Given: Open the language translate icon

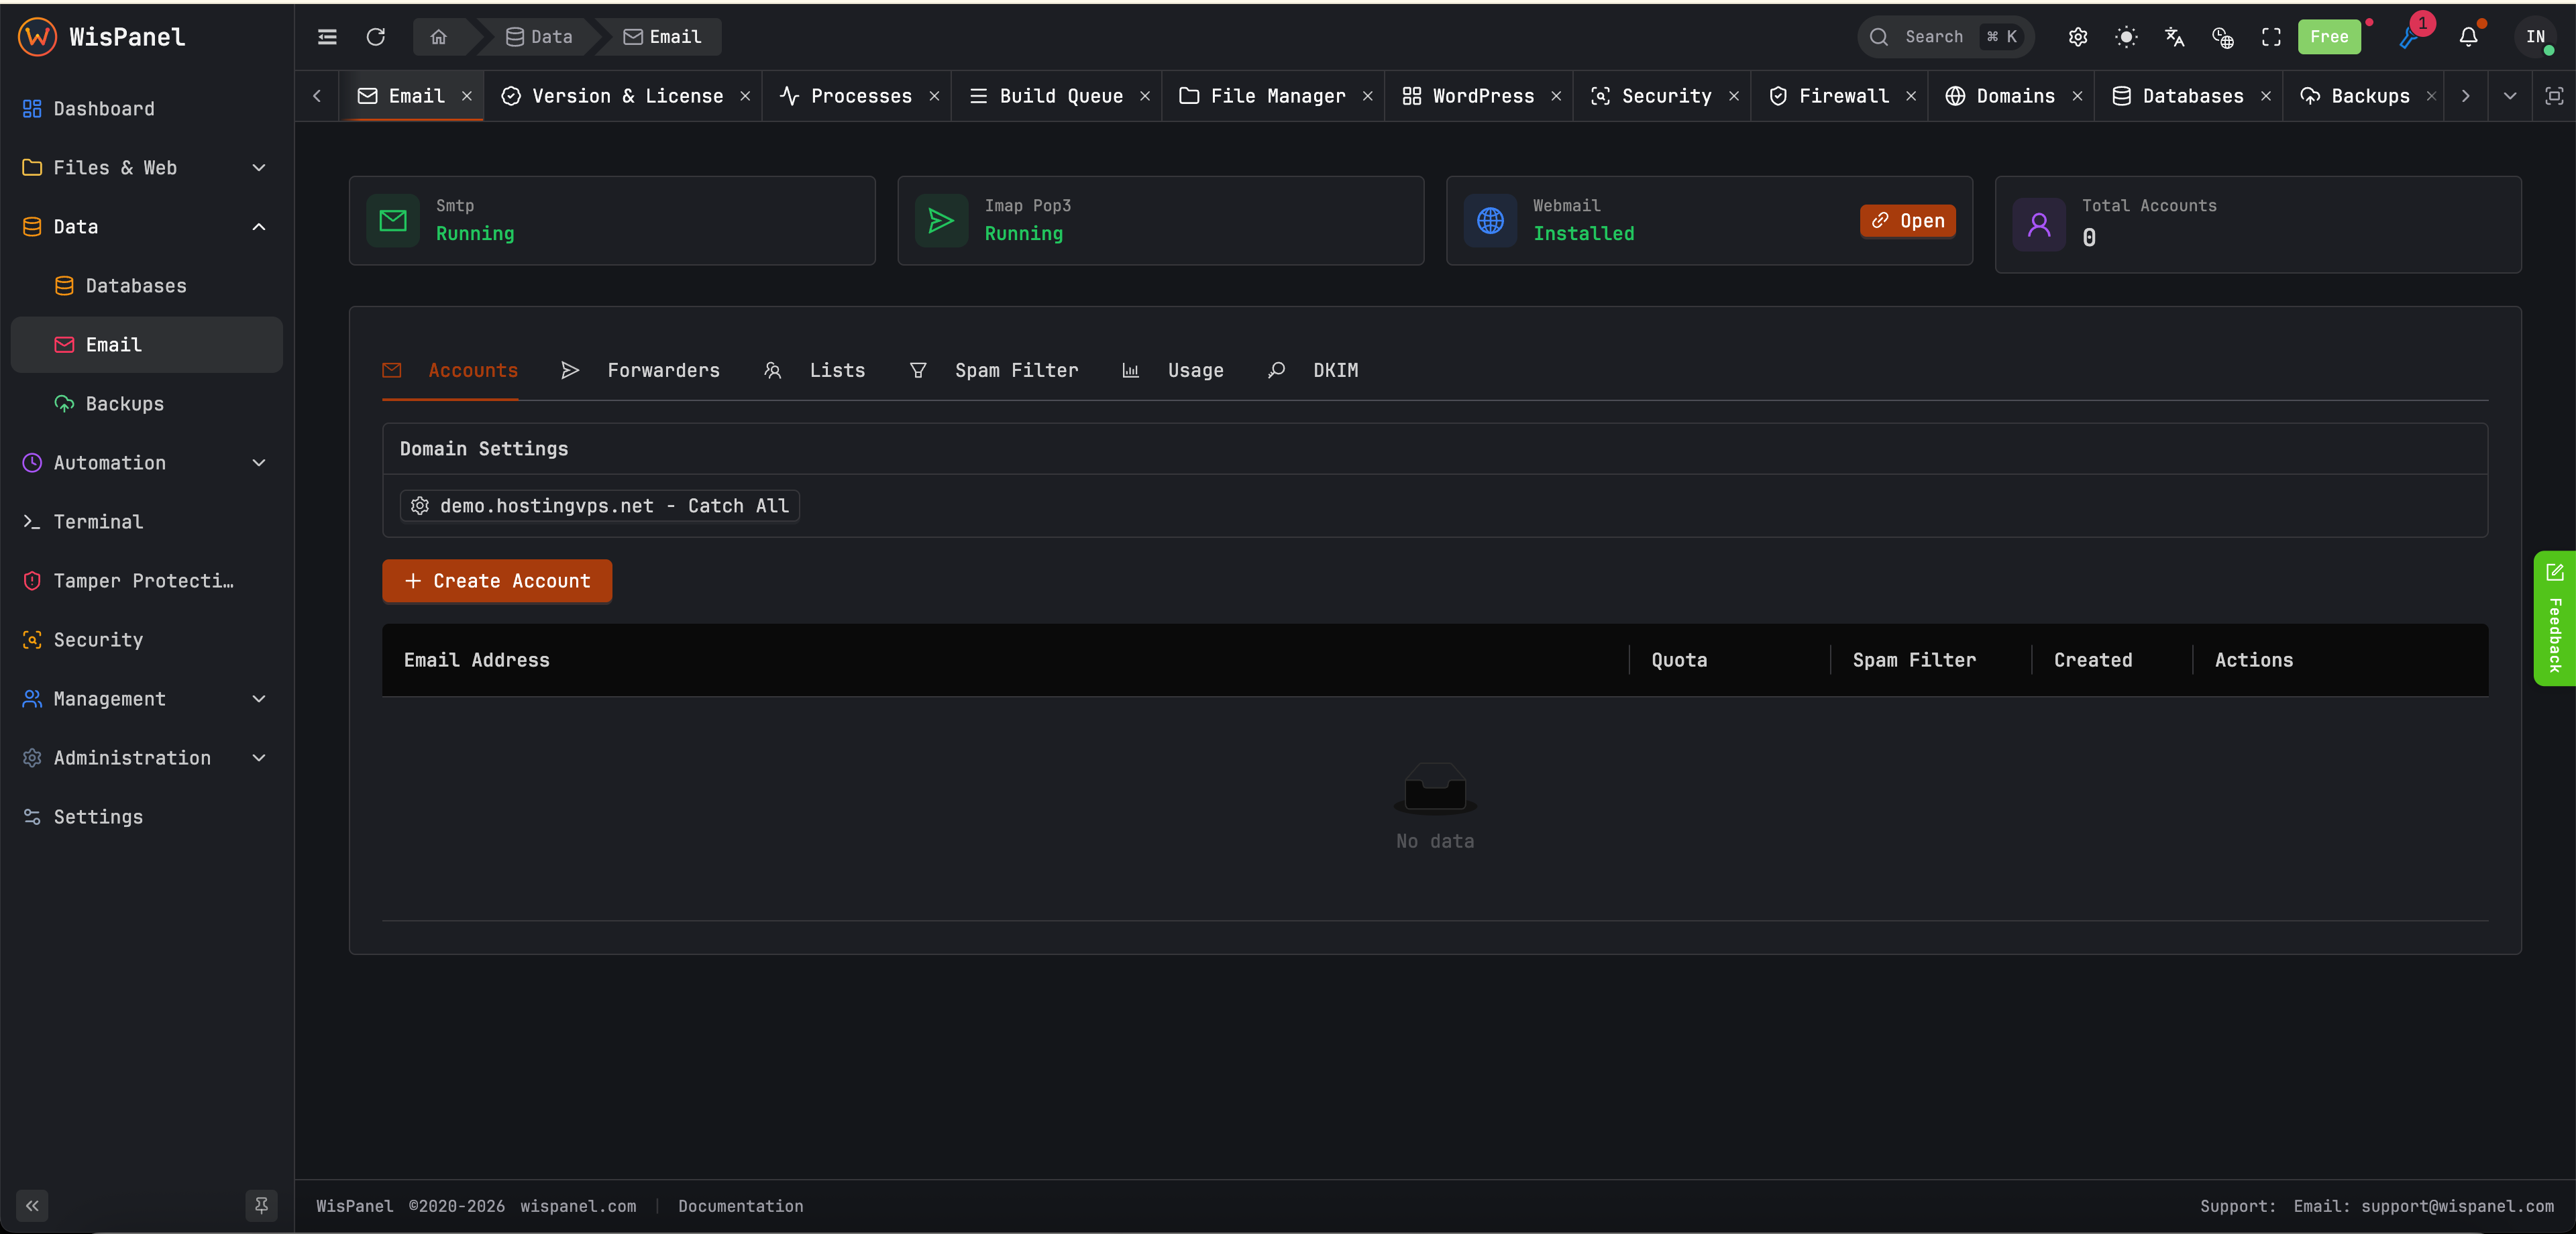Looking at the screenshot, I should point(2174,37).
